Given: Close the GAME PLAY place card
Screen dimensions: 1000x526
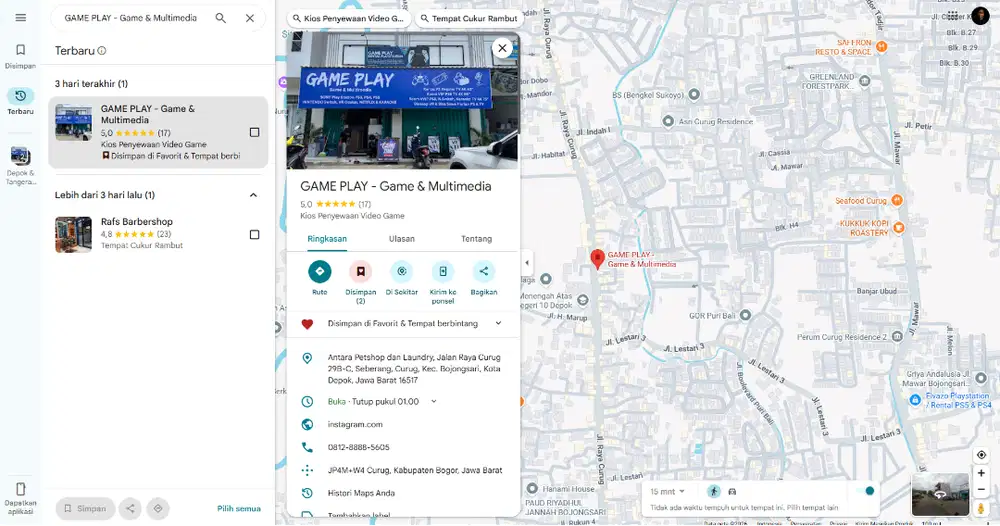Looking at the screenshot, I should pos(503,48).
